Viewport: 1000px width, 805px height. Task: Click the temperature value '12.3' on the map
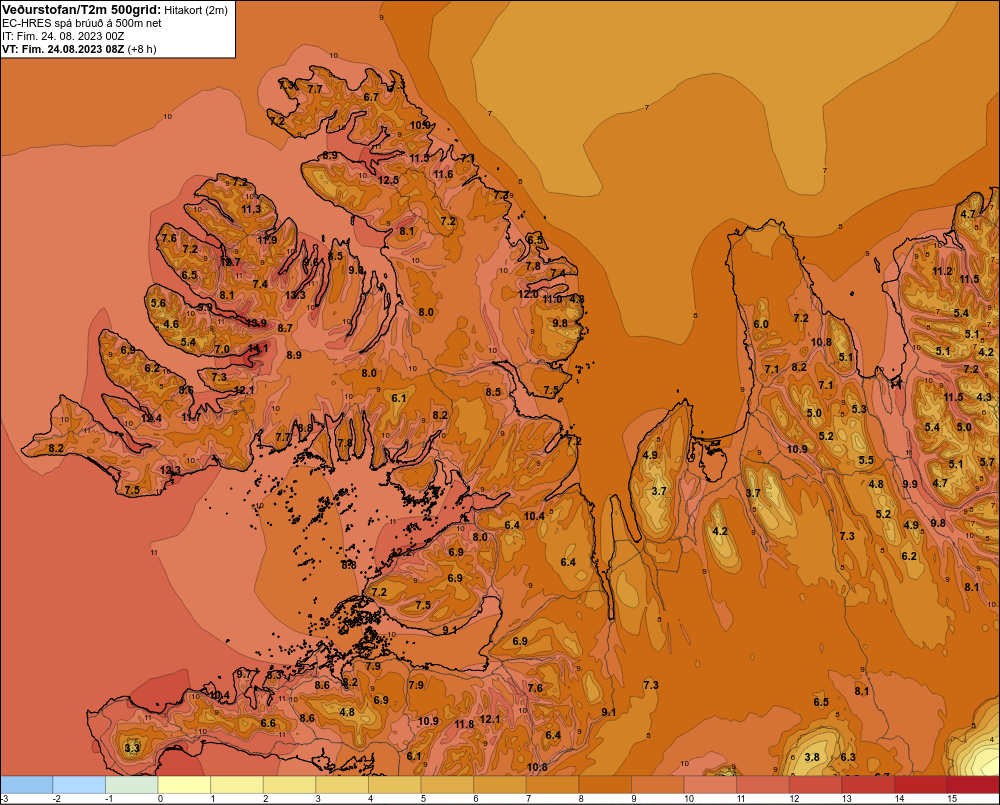click(x=170, y=470)
